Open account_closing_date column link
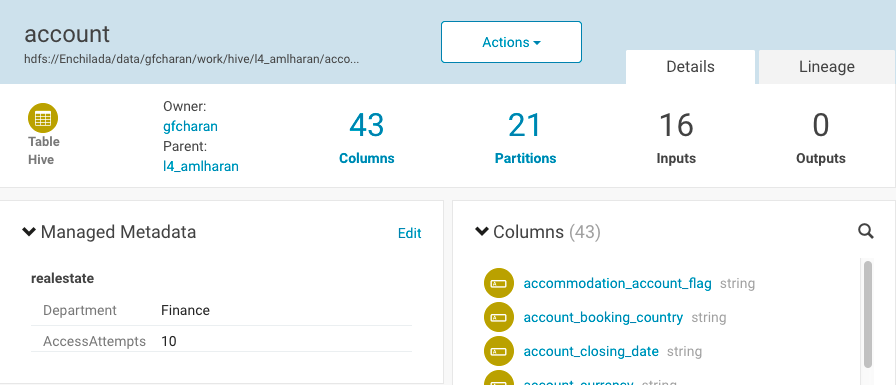The image size is (896, 385). click(x=591, y=351)
